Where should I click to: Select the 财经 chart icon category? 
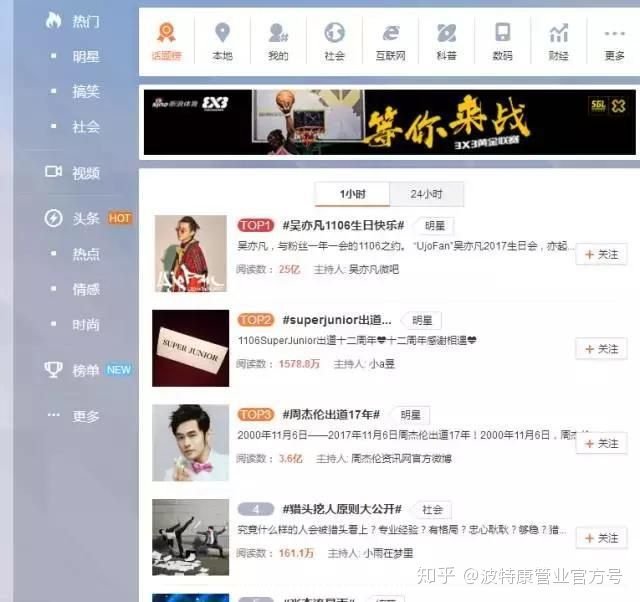coord(558,33)
